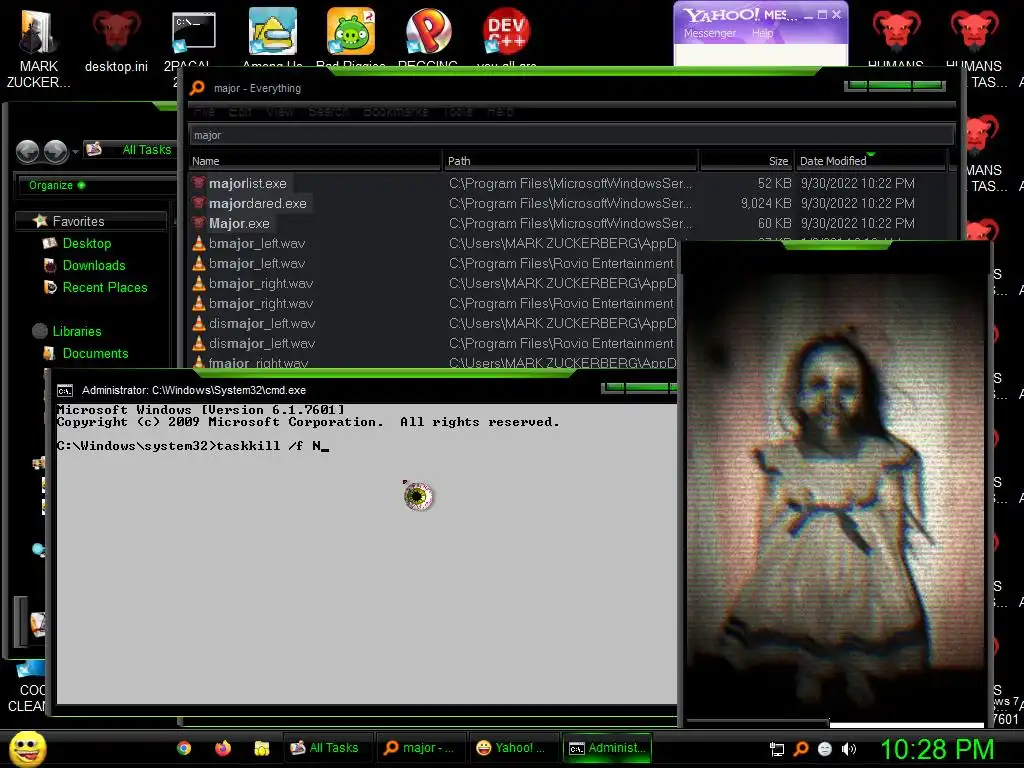Click the Yahoo Messenger face tray icon
Image resolution: width=1024 pixels, height=768 pixels.
825,749
